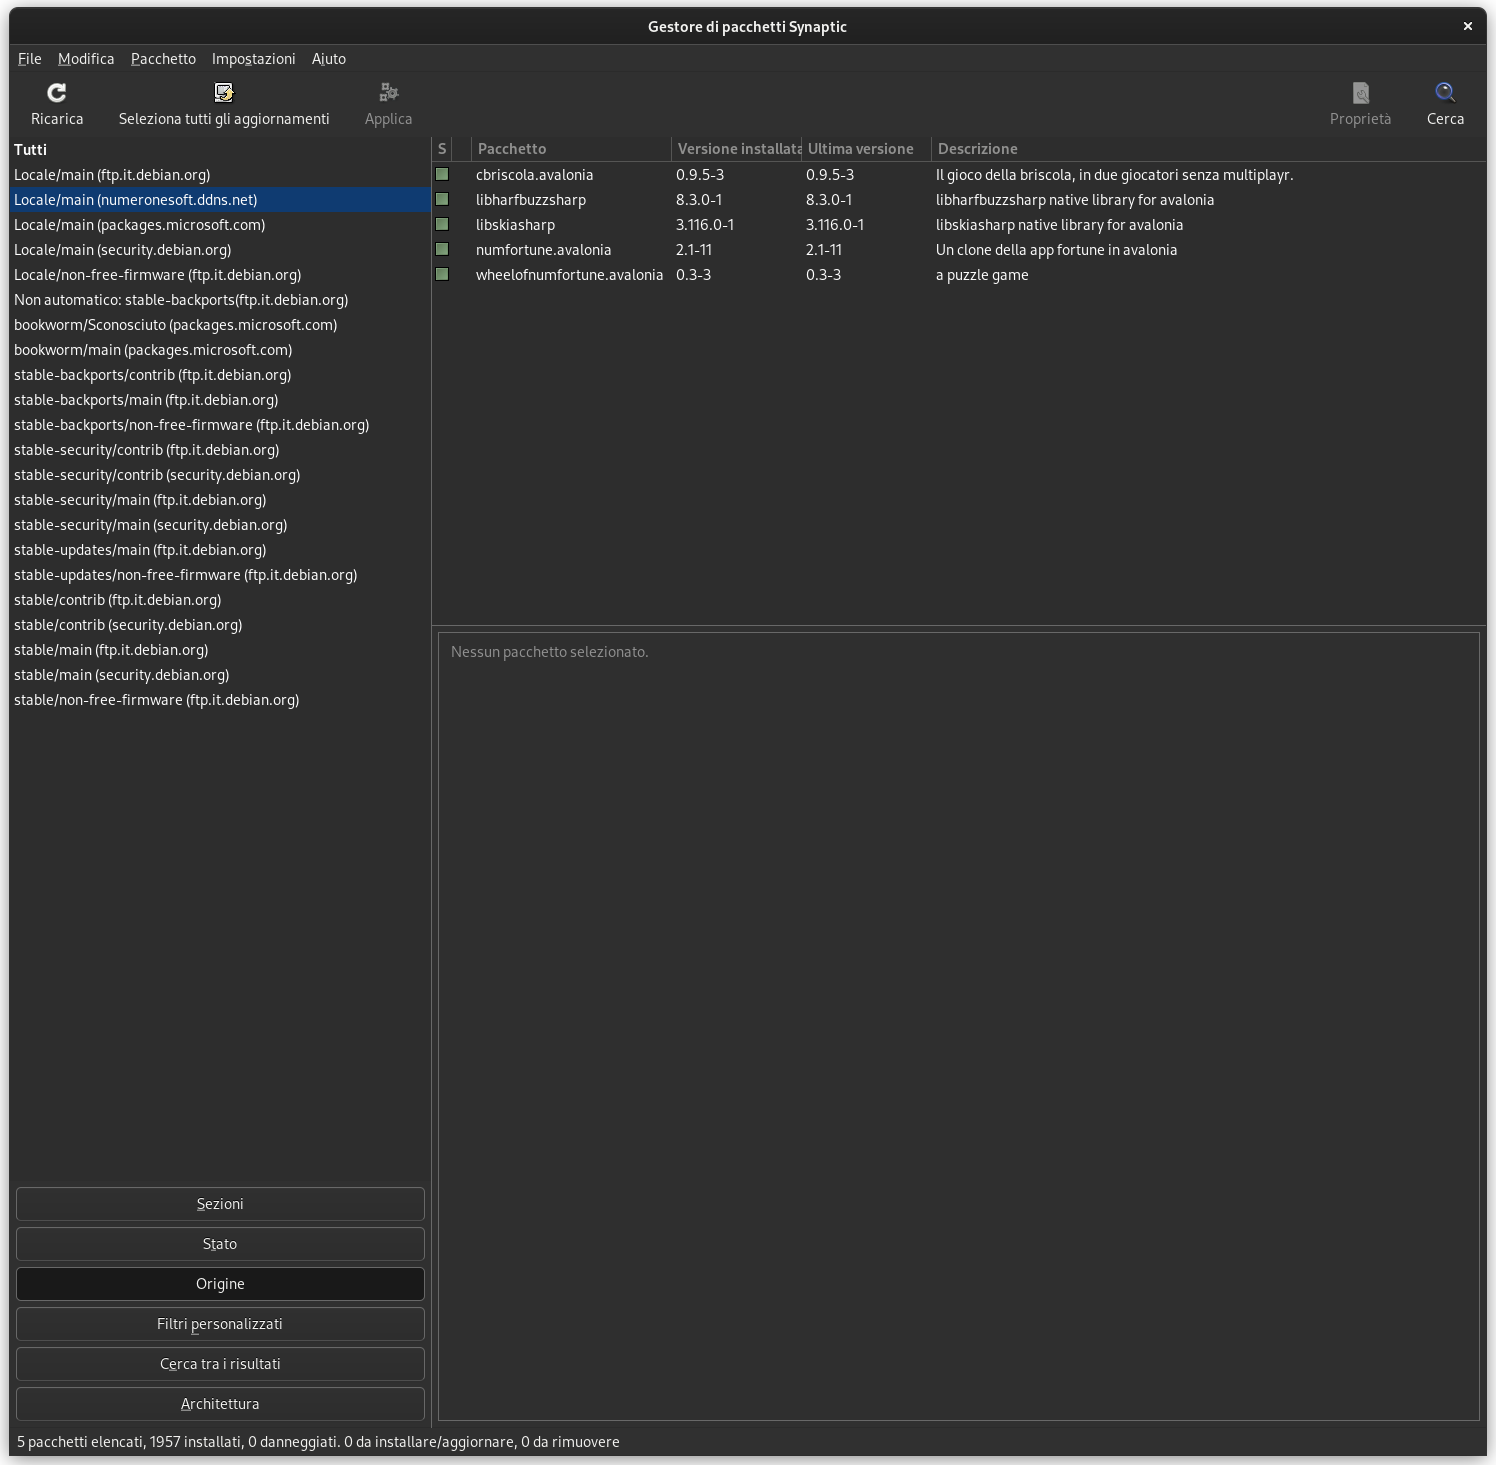This screenshot has width=1496, height=1465.
Task: Select the libharfbuzzsharp package name
Action: point(531,200)
